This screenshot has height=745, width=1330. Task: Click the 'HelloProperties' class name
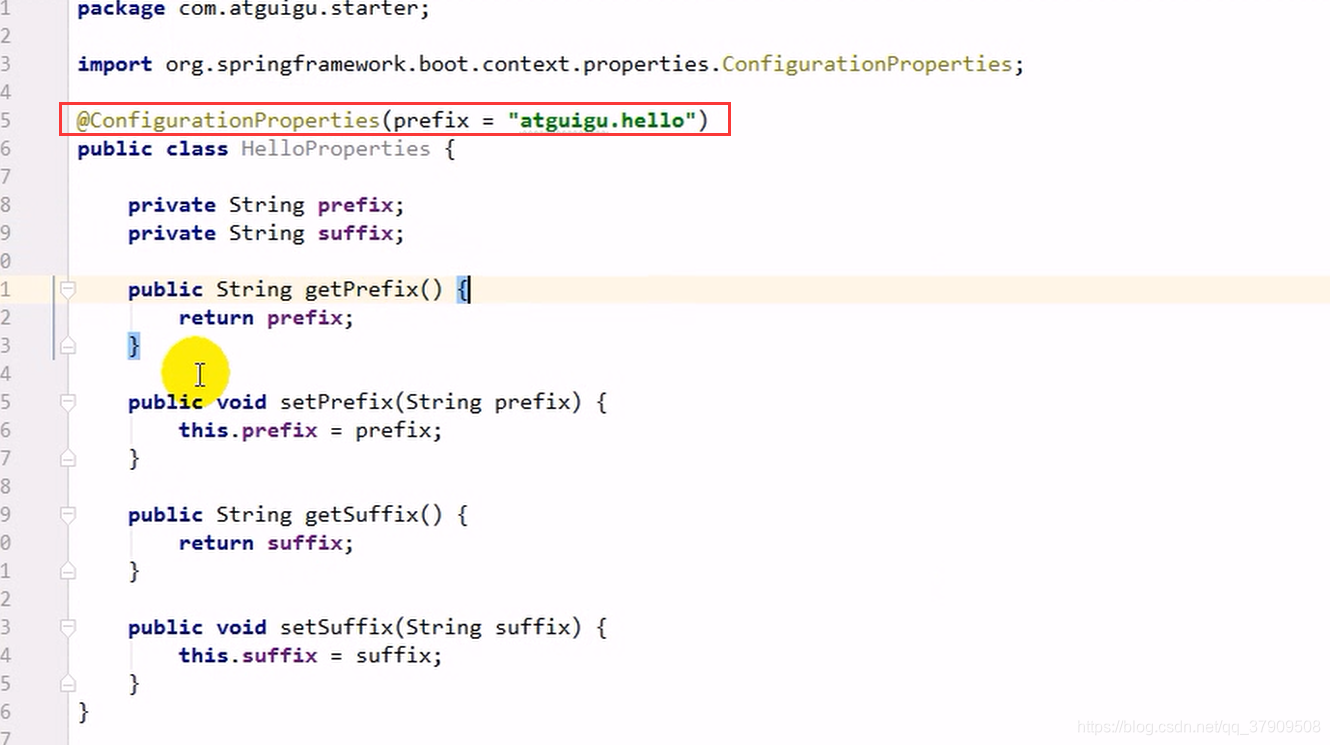click(336, 149)
